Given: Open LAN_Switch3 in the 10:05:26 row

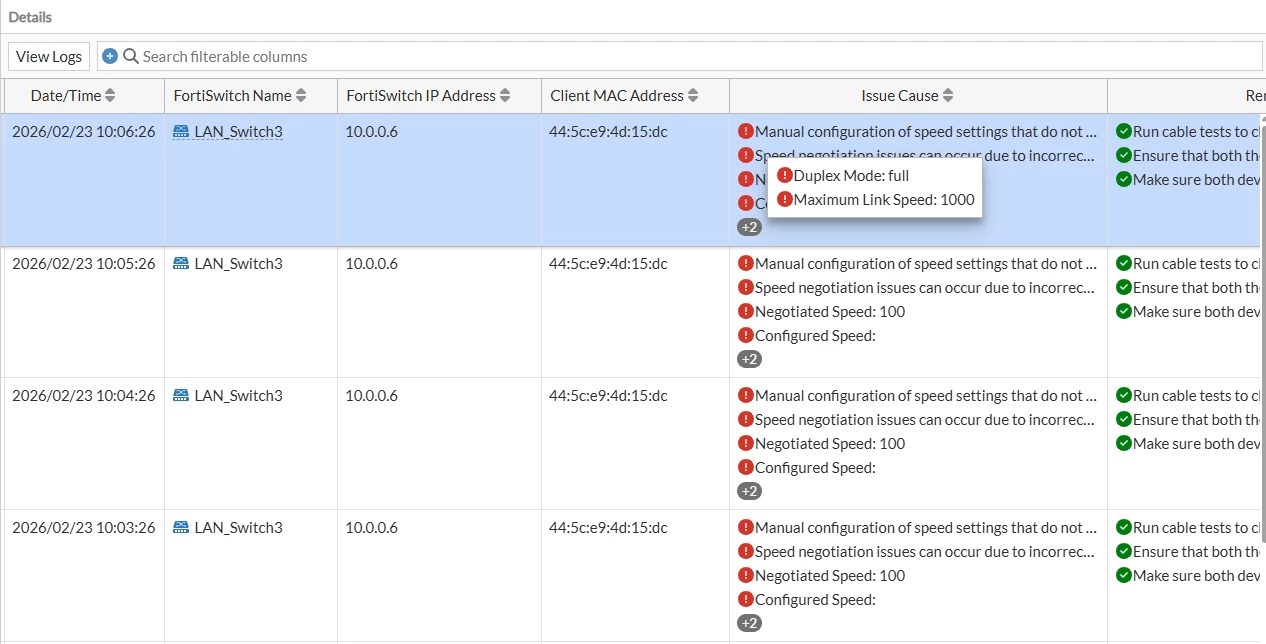Looking at the screenshot, I should [238, 263].
